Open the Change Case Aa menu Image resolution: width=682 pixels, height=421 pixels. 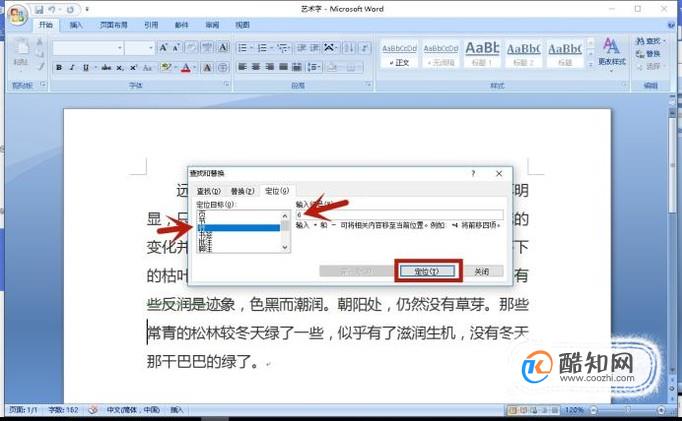coord(147,67)
